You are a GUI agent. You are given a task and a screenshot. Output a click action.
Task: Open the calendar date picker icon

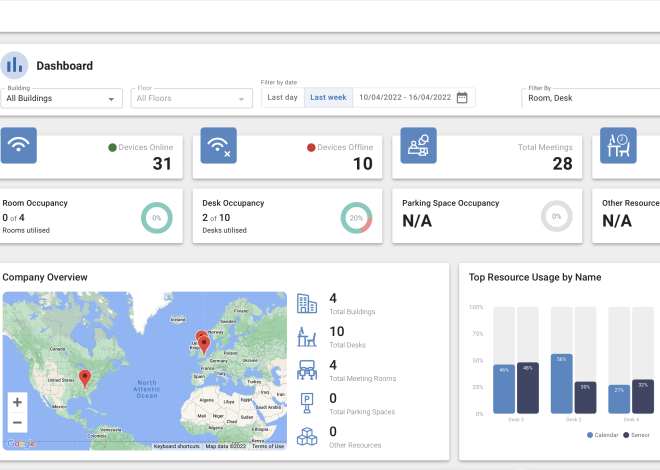(462, 97)
